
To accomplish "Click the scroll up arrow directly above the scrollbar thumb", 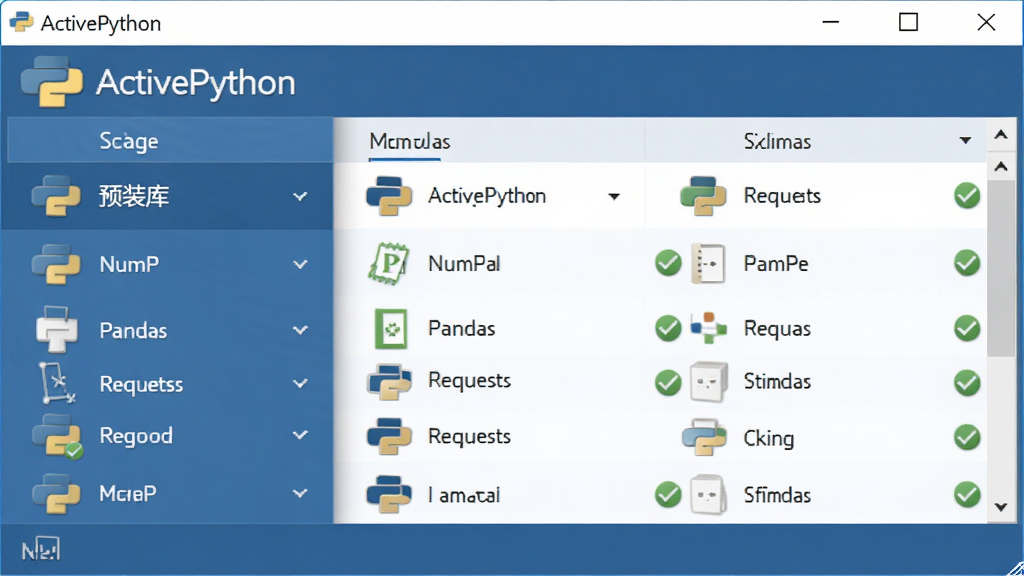I will pos(1000,166).
